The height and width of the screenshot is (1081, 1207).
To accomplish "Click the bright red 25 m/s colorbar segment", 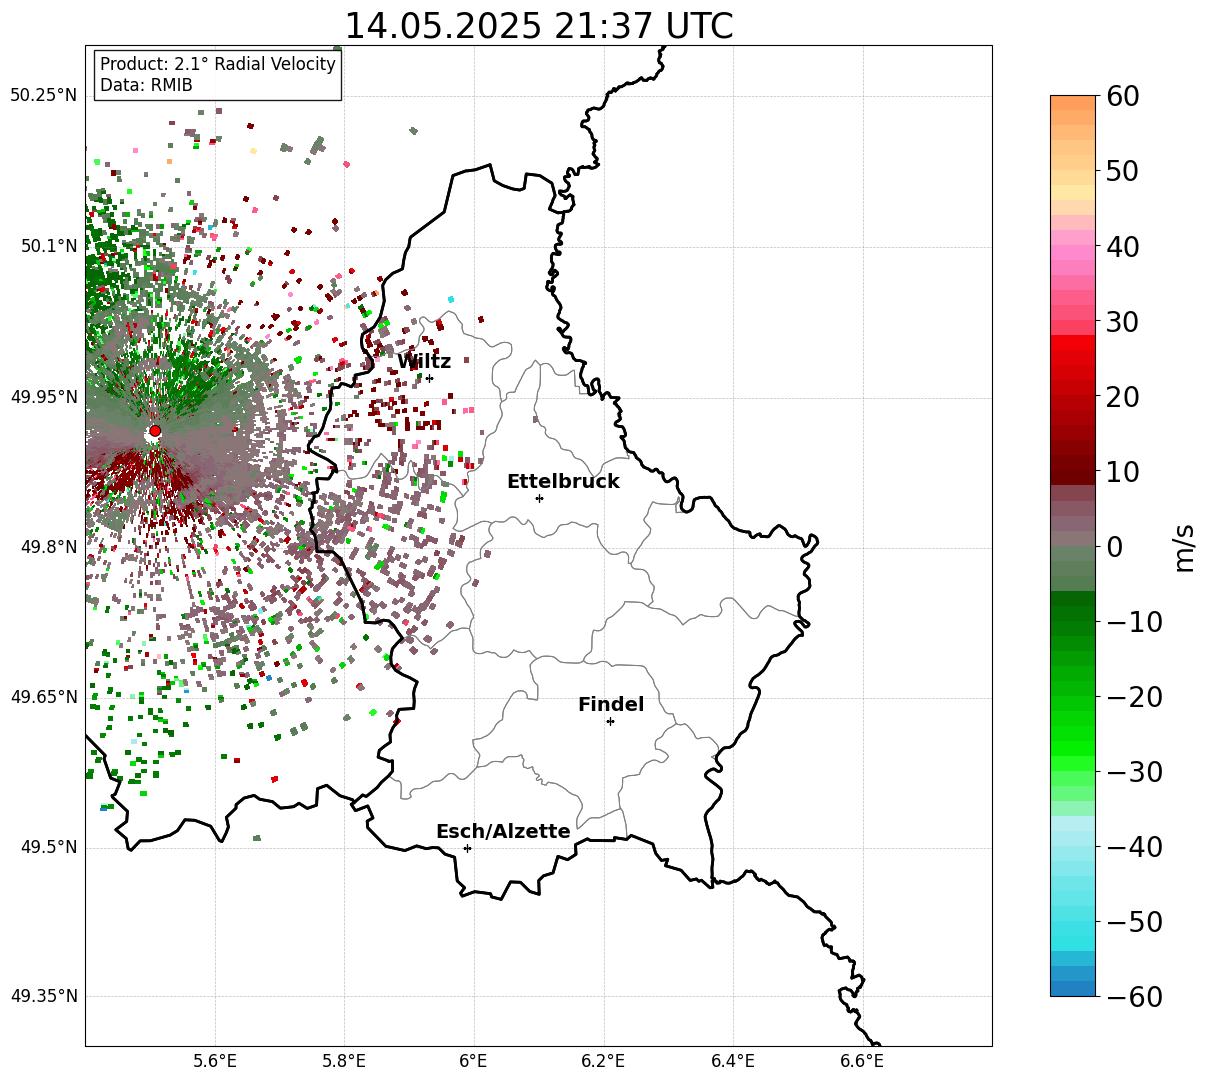I will tap(1073, 359).
